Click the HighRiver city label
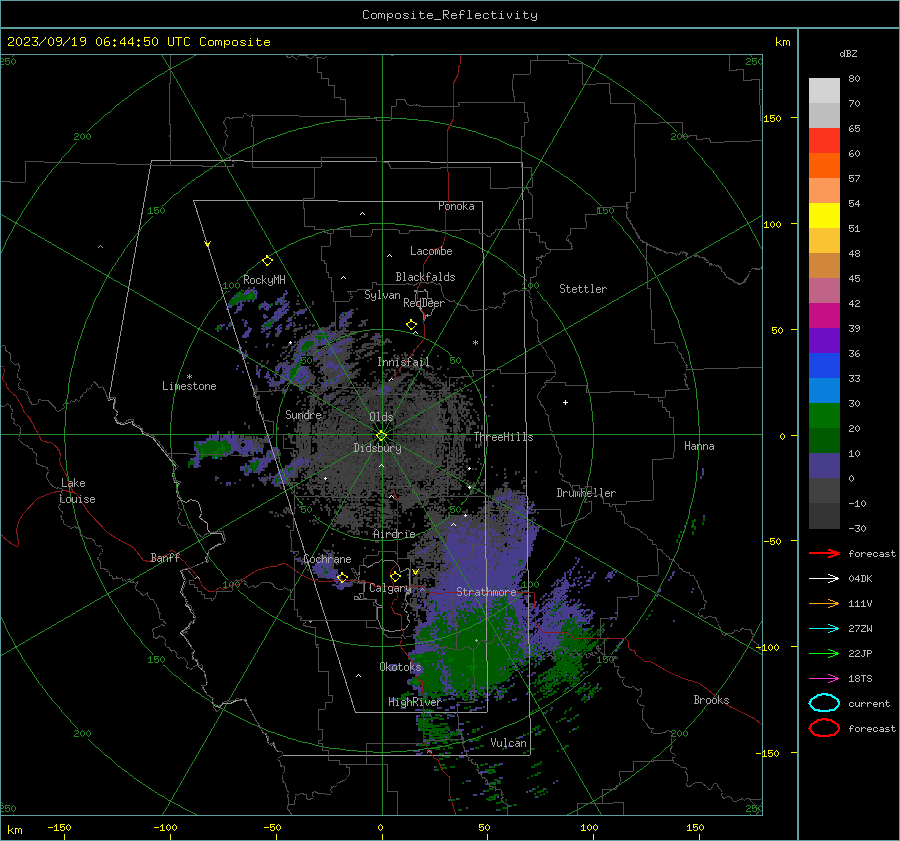900x841 pixels. (414, 702)
